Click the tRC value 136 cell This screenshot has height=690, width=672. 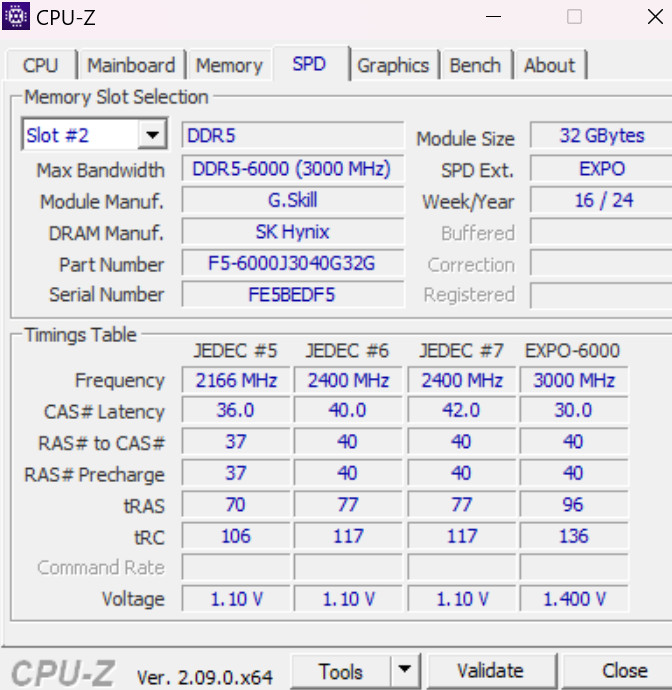574,536
